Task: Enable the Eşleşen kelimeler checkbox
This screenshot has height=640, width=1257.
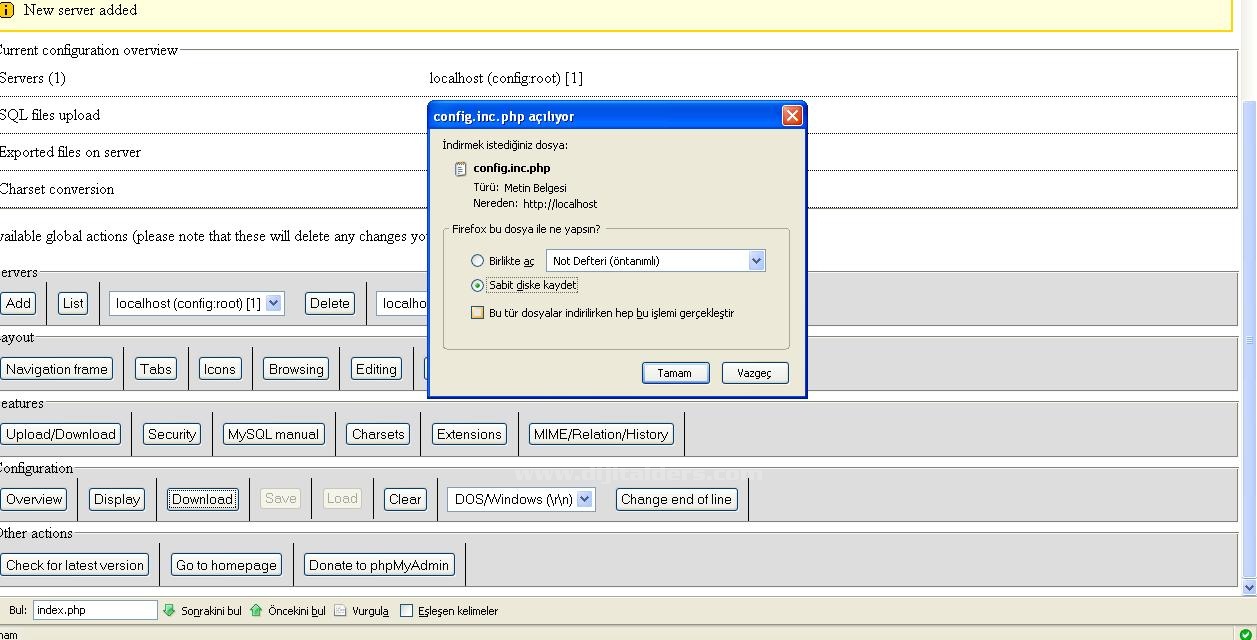Action: [x=406, y=610]
